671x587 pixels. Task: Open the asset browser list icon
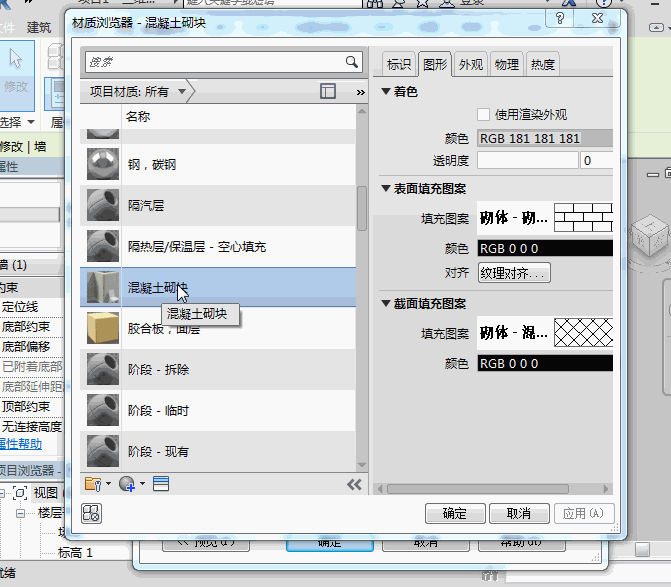pyautogui.click(x=161, y=483)
